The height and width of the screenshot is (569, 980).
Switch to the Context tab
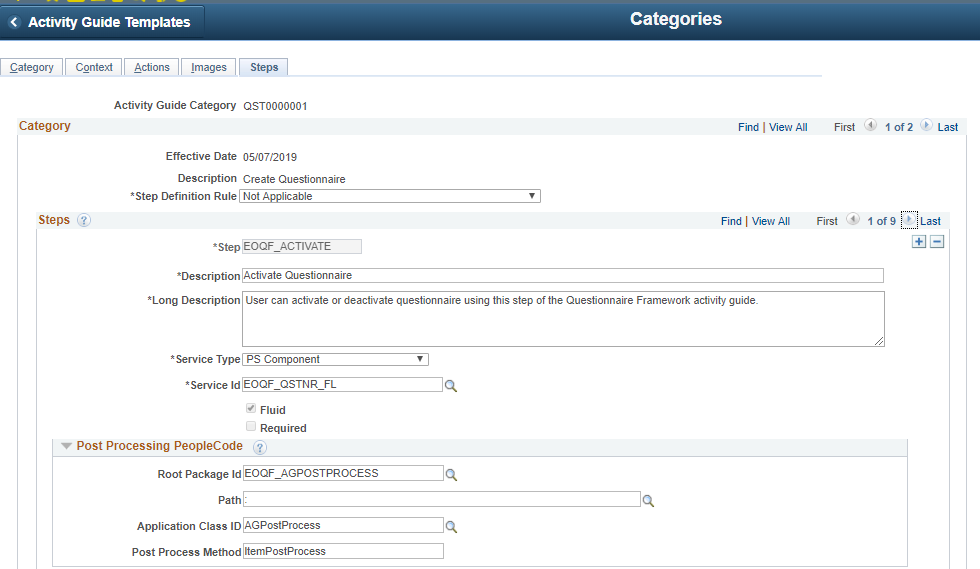[94, 67]
